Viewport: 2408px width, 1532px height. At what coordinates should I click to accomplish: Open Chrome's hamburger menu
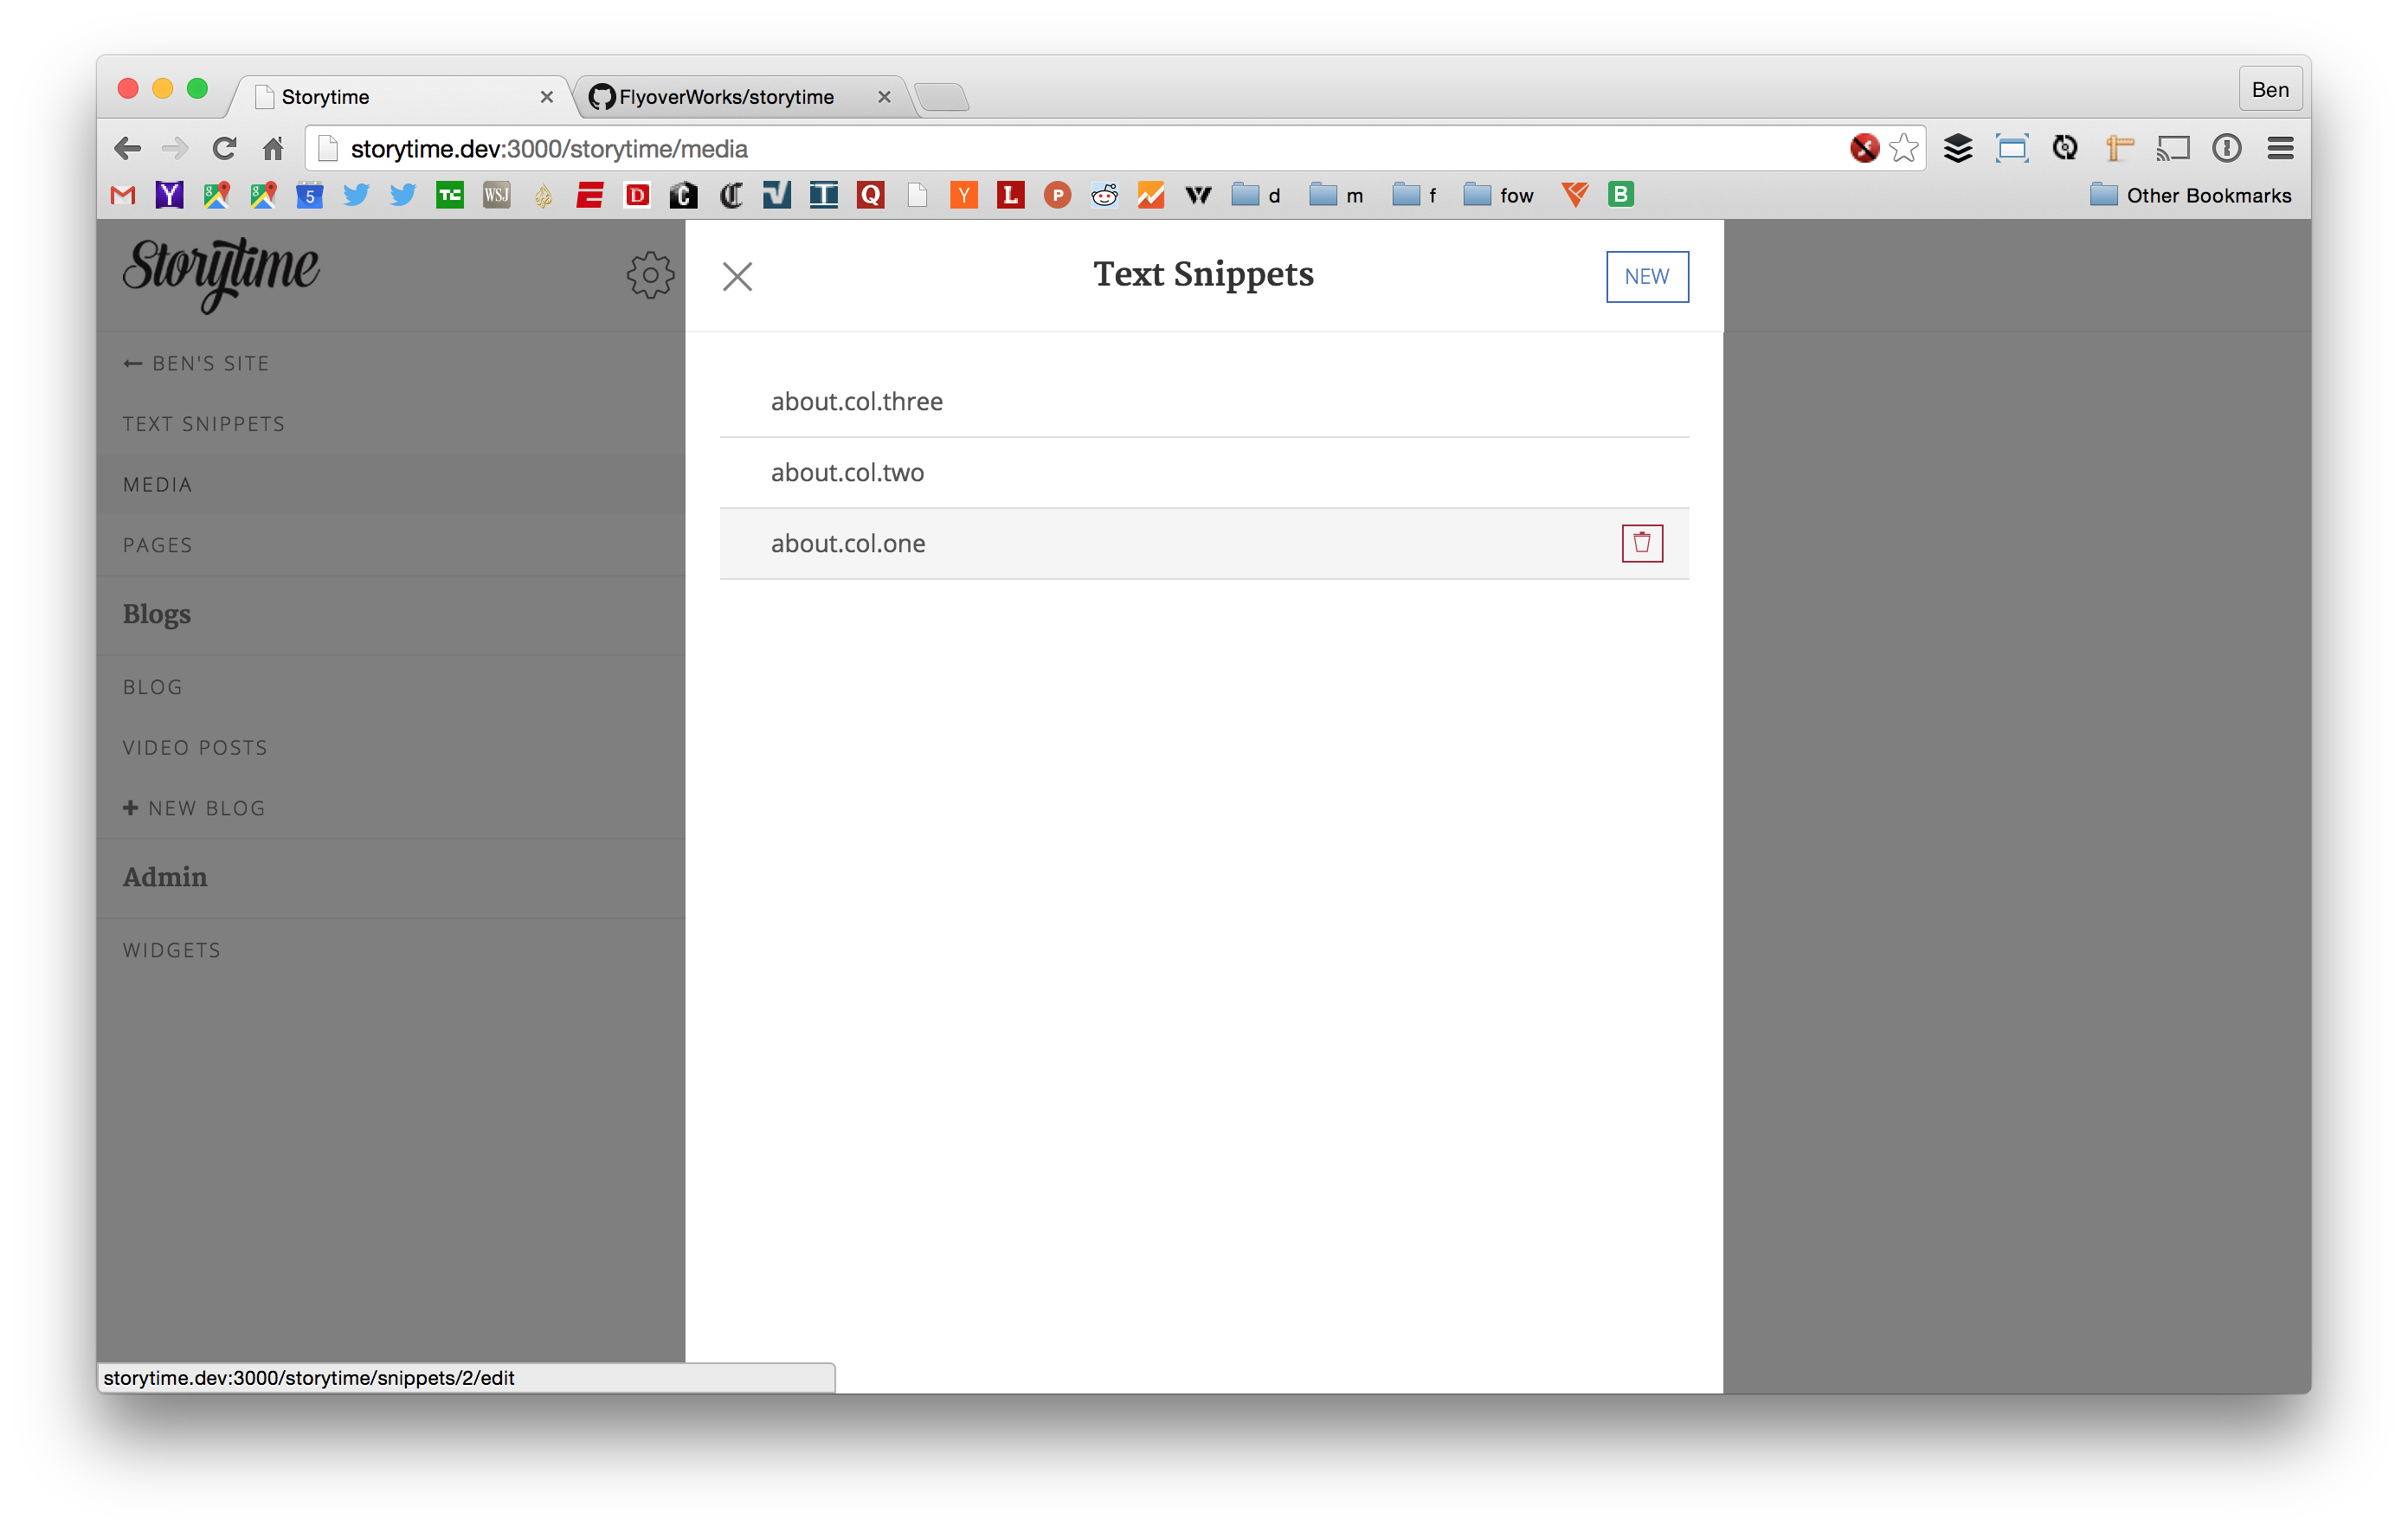2279,149
